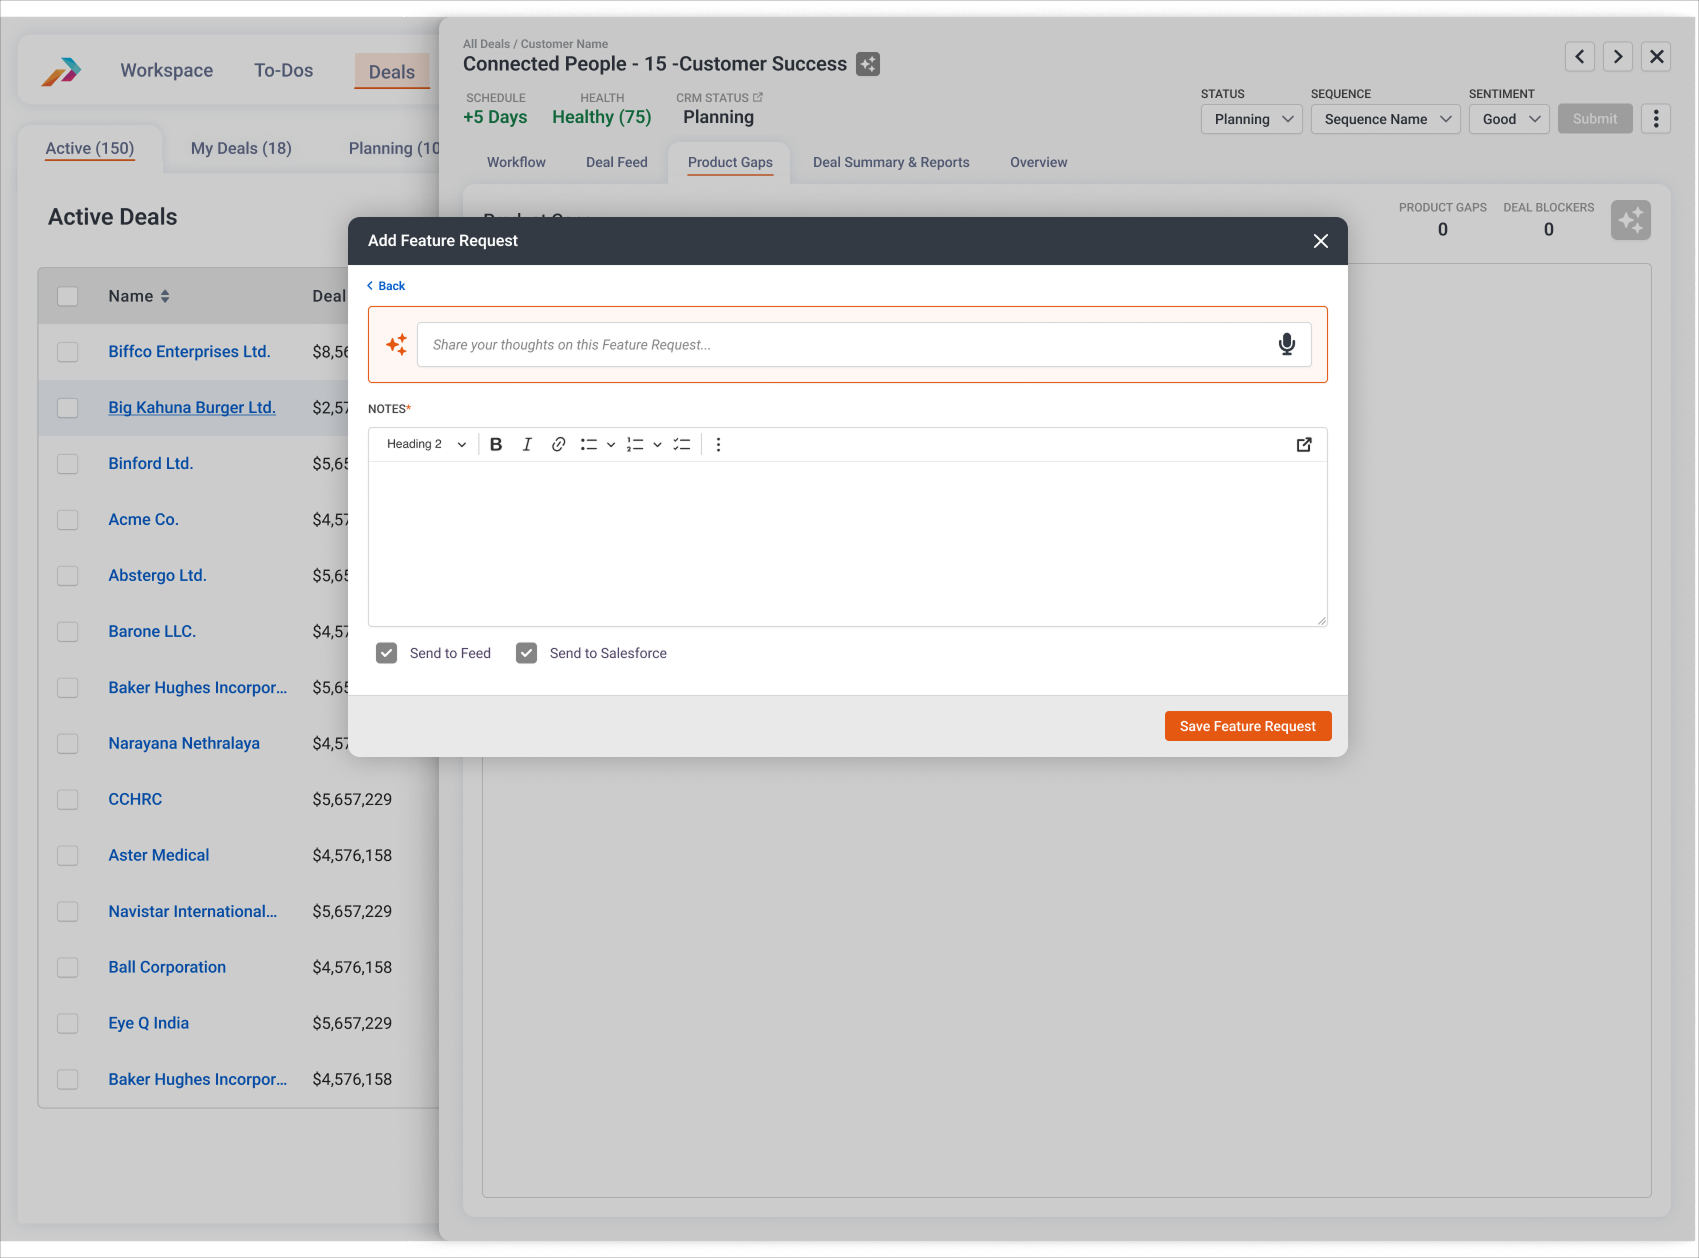Sort the deals by Name column
This screenshot has height=1258, width=1699.
tap(165, 297)
